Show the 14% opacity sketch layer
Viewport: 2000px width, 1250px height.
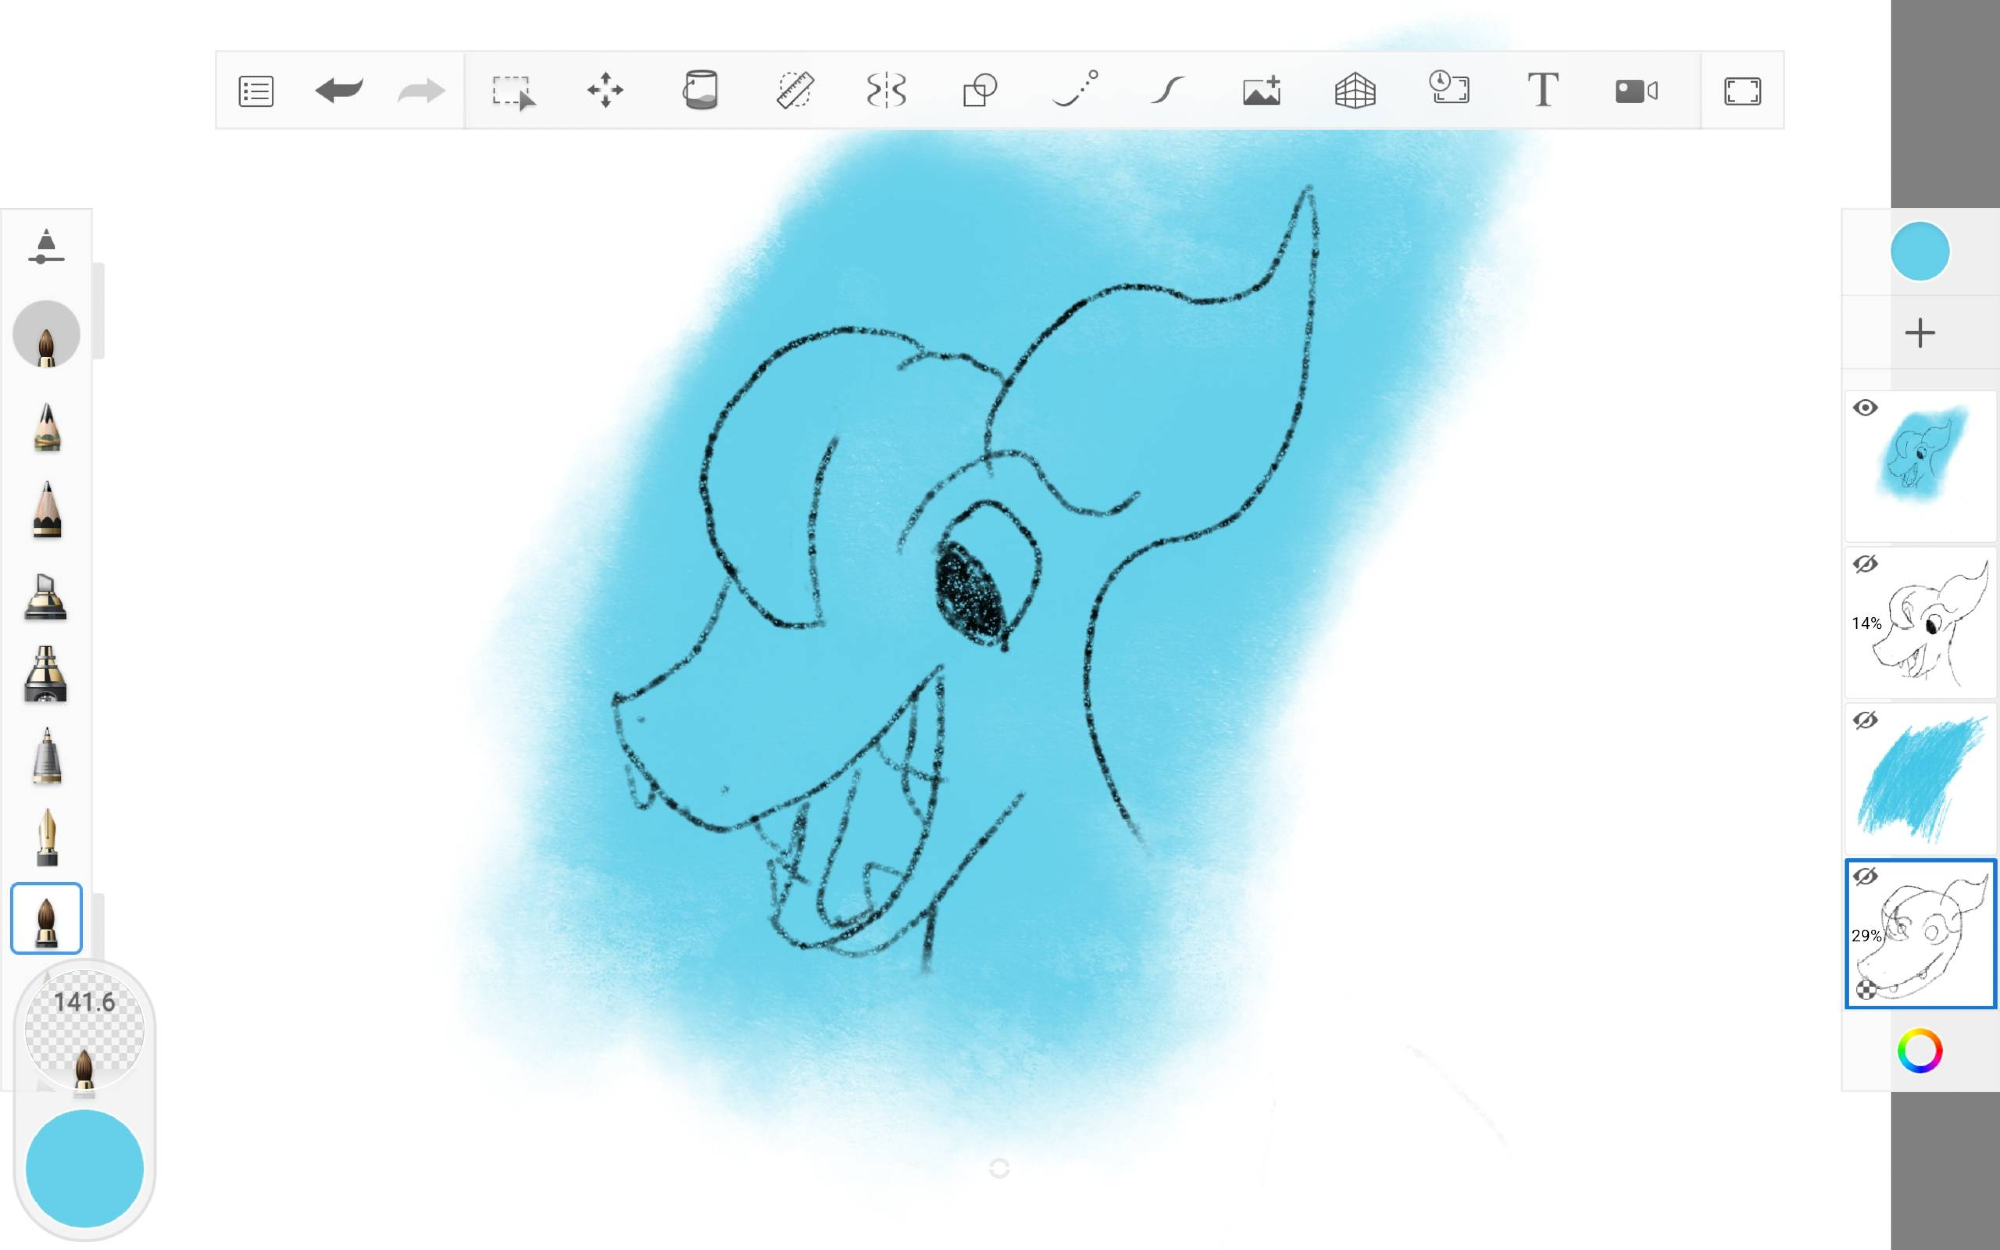point(1865,564)
